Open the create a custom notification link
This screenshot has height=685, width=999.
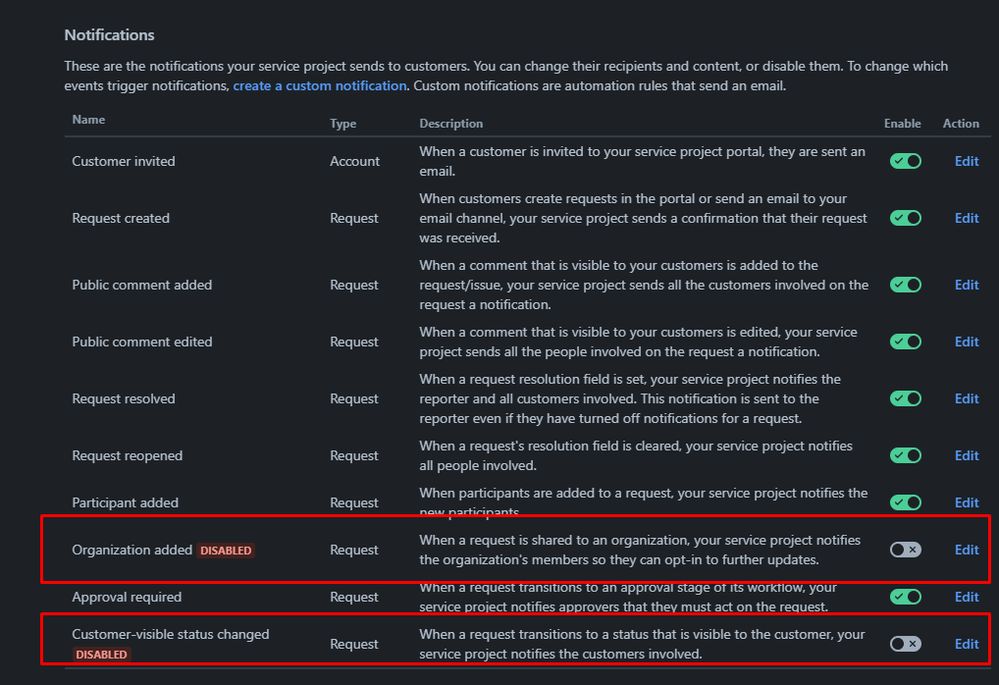tap(319, 85)
